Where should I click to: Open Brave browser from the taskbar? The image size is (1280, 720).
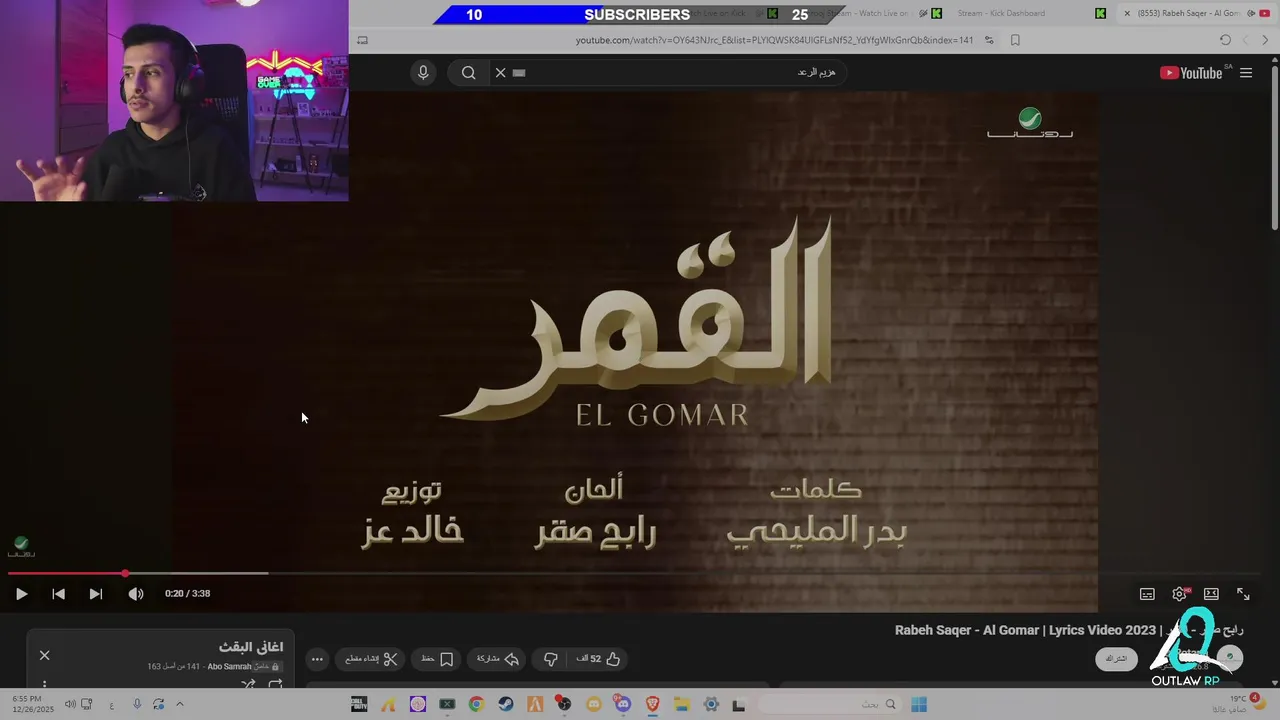tap(652, 705)
